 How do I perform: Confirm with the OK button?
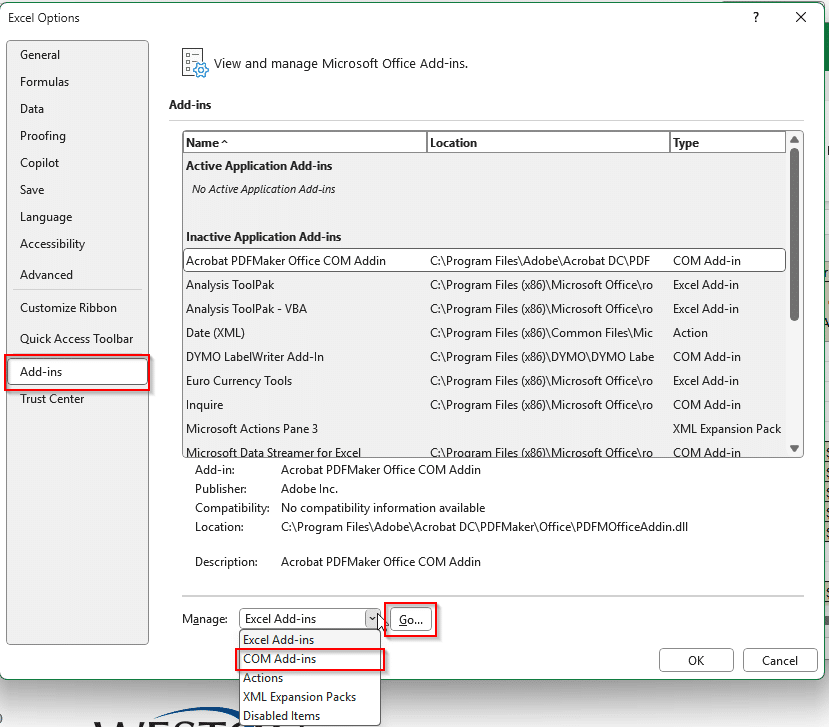[x=696, y=660]
